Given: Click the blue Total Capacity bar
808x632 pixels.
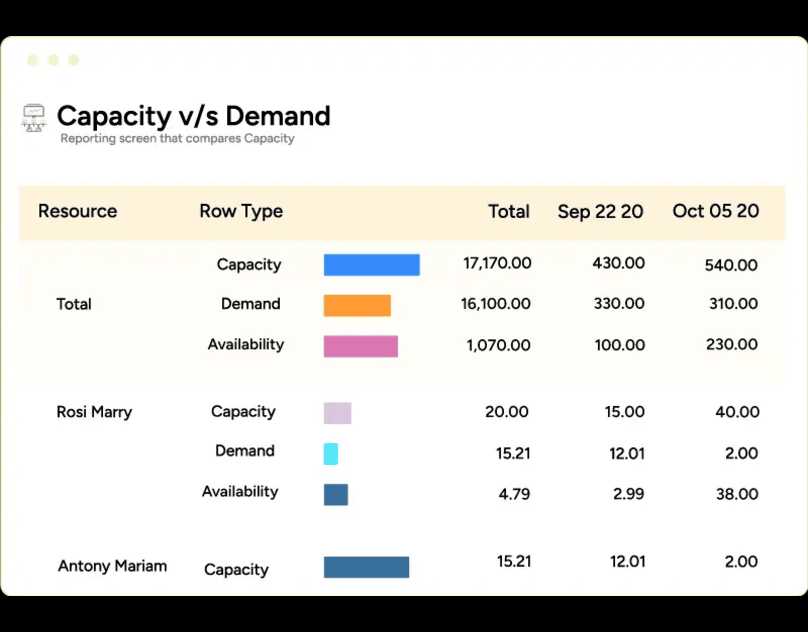Looking at the screenshot, I should pyautogui.click(x=371, y=265).
